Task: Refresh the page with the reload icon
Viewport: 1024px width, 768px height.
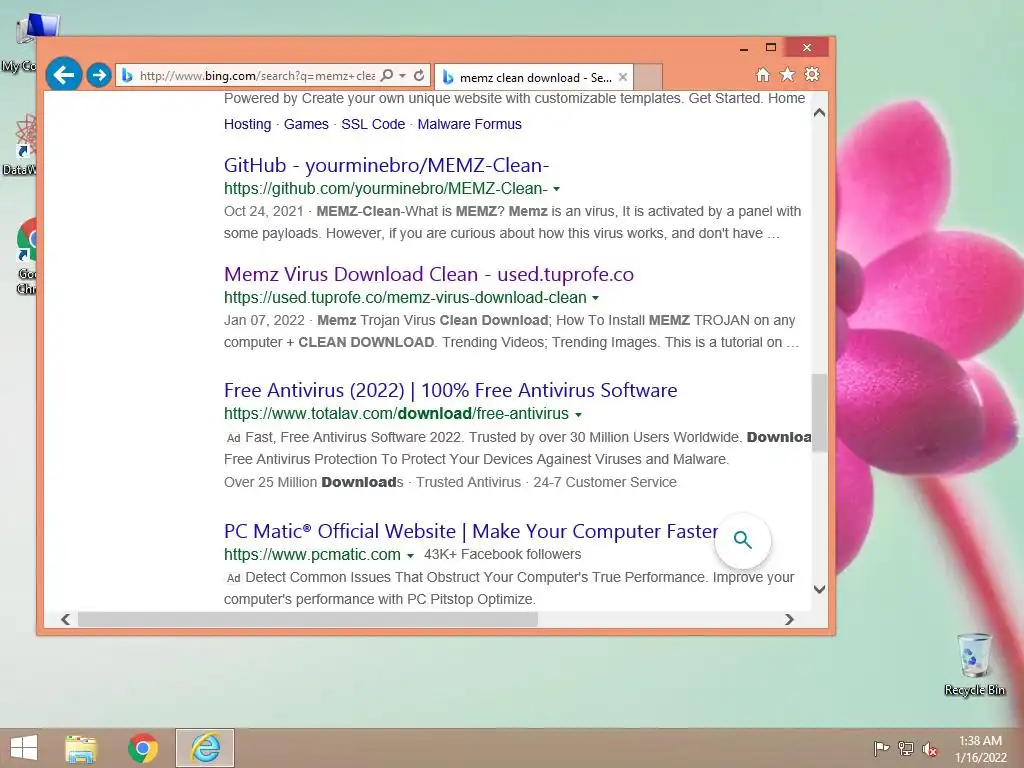Action: click(x=419, y=75)
